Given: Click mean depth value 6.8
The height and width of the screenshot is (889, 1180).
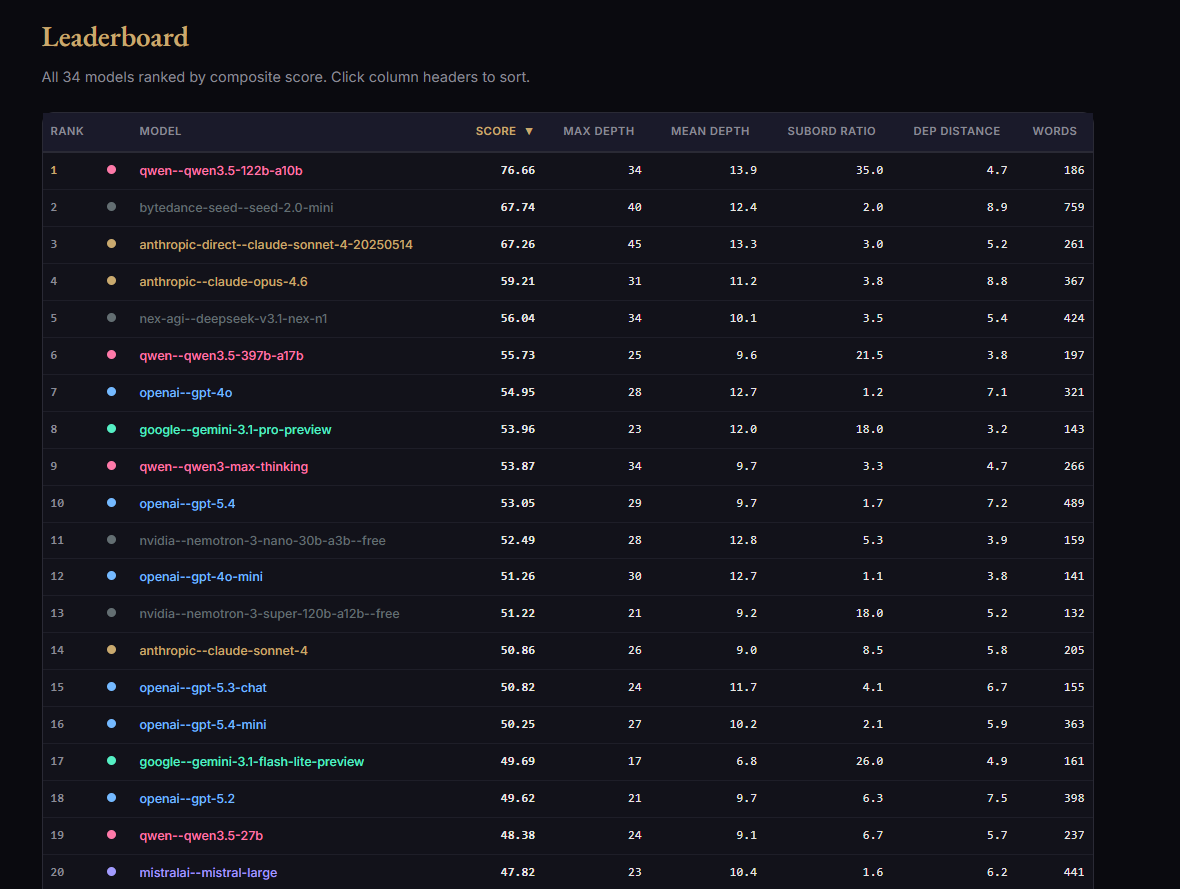Looking at the screenshot, I should click(x=747, y=761).
